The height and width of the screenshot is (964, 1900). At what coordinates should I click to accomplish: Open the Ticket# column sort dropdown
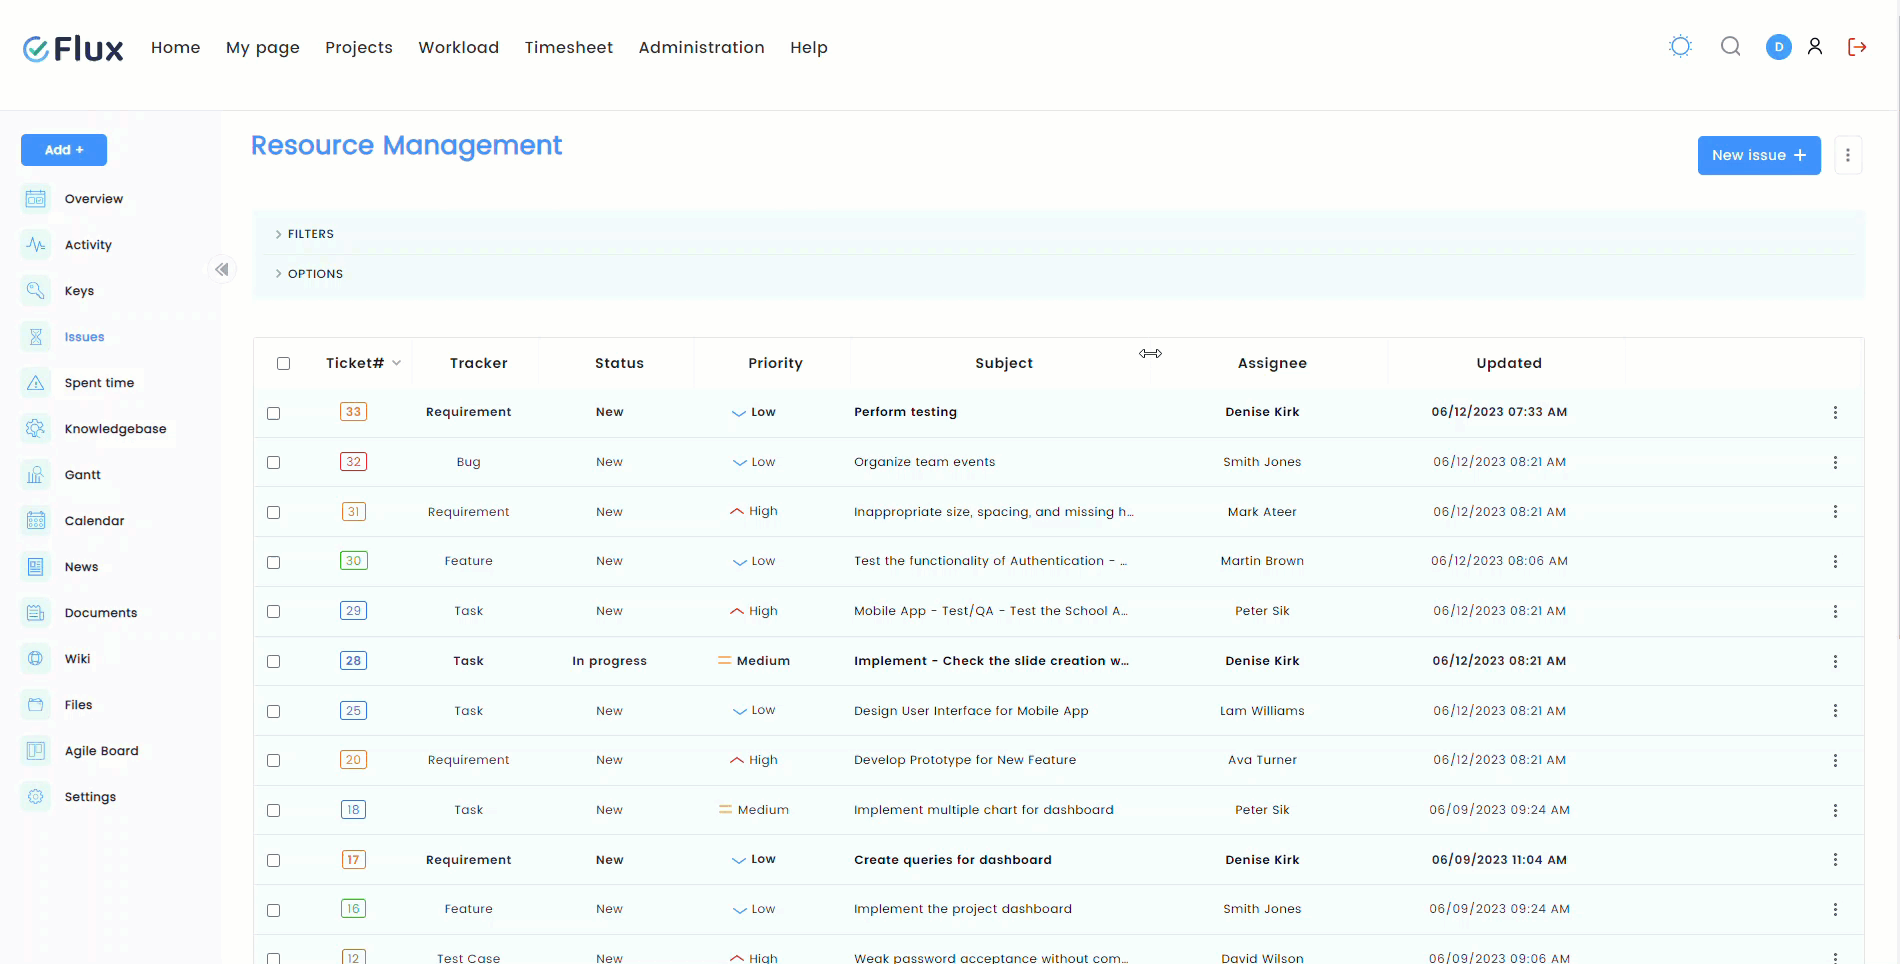pyautogui.click(x=397, y=363)
